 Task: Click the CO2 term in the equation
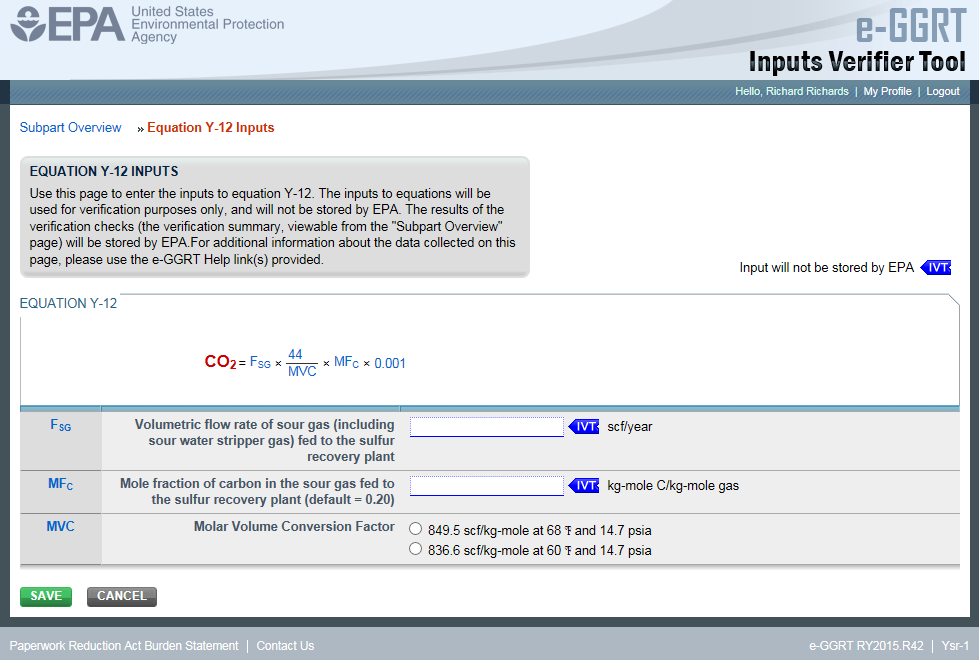[220, 362]
